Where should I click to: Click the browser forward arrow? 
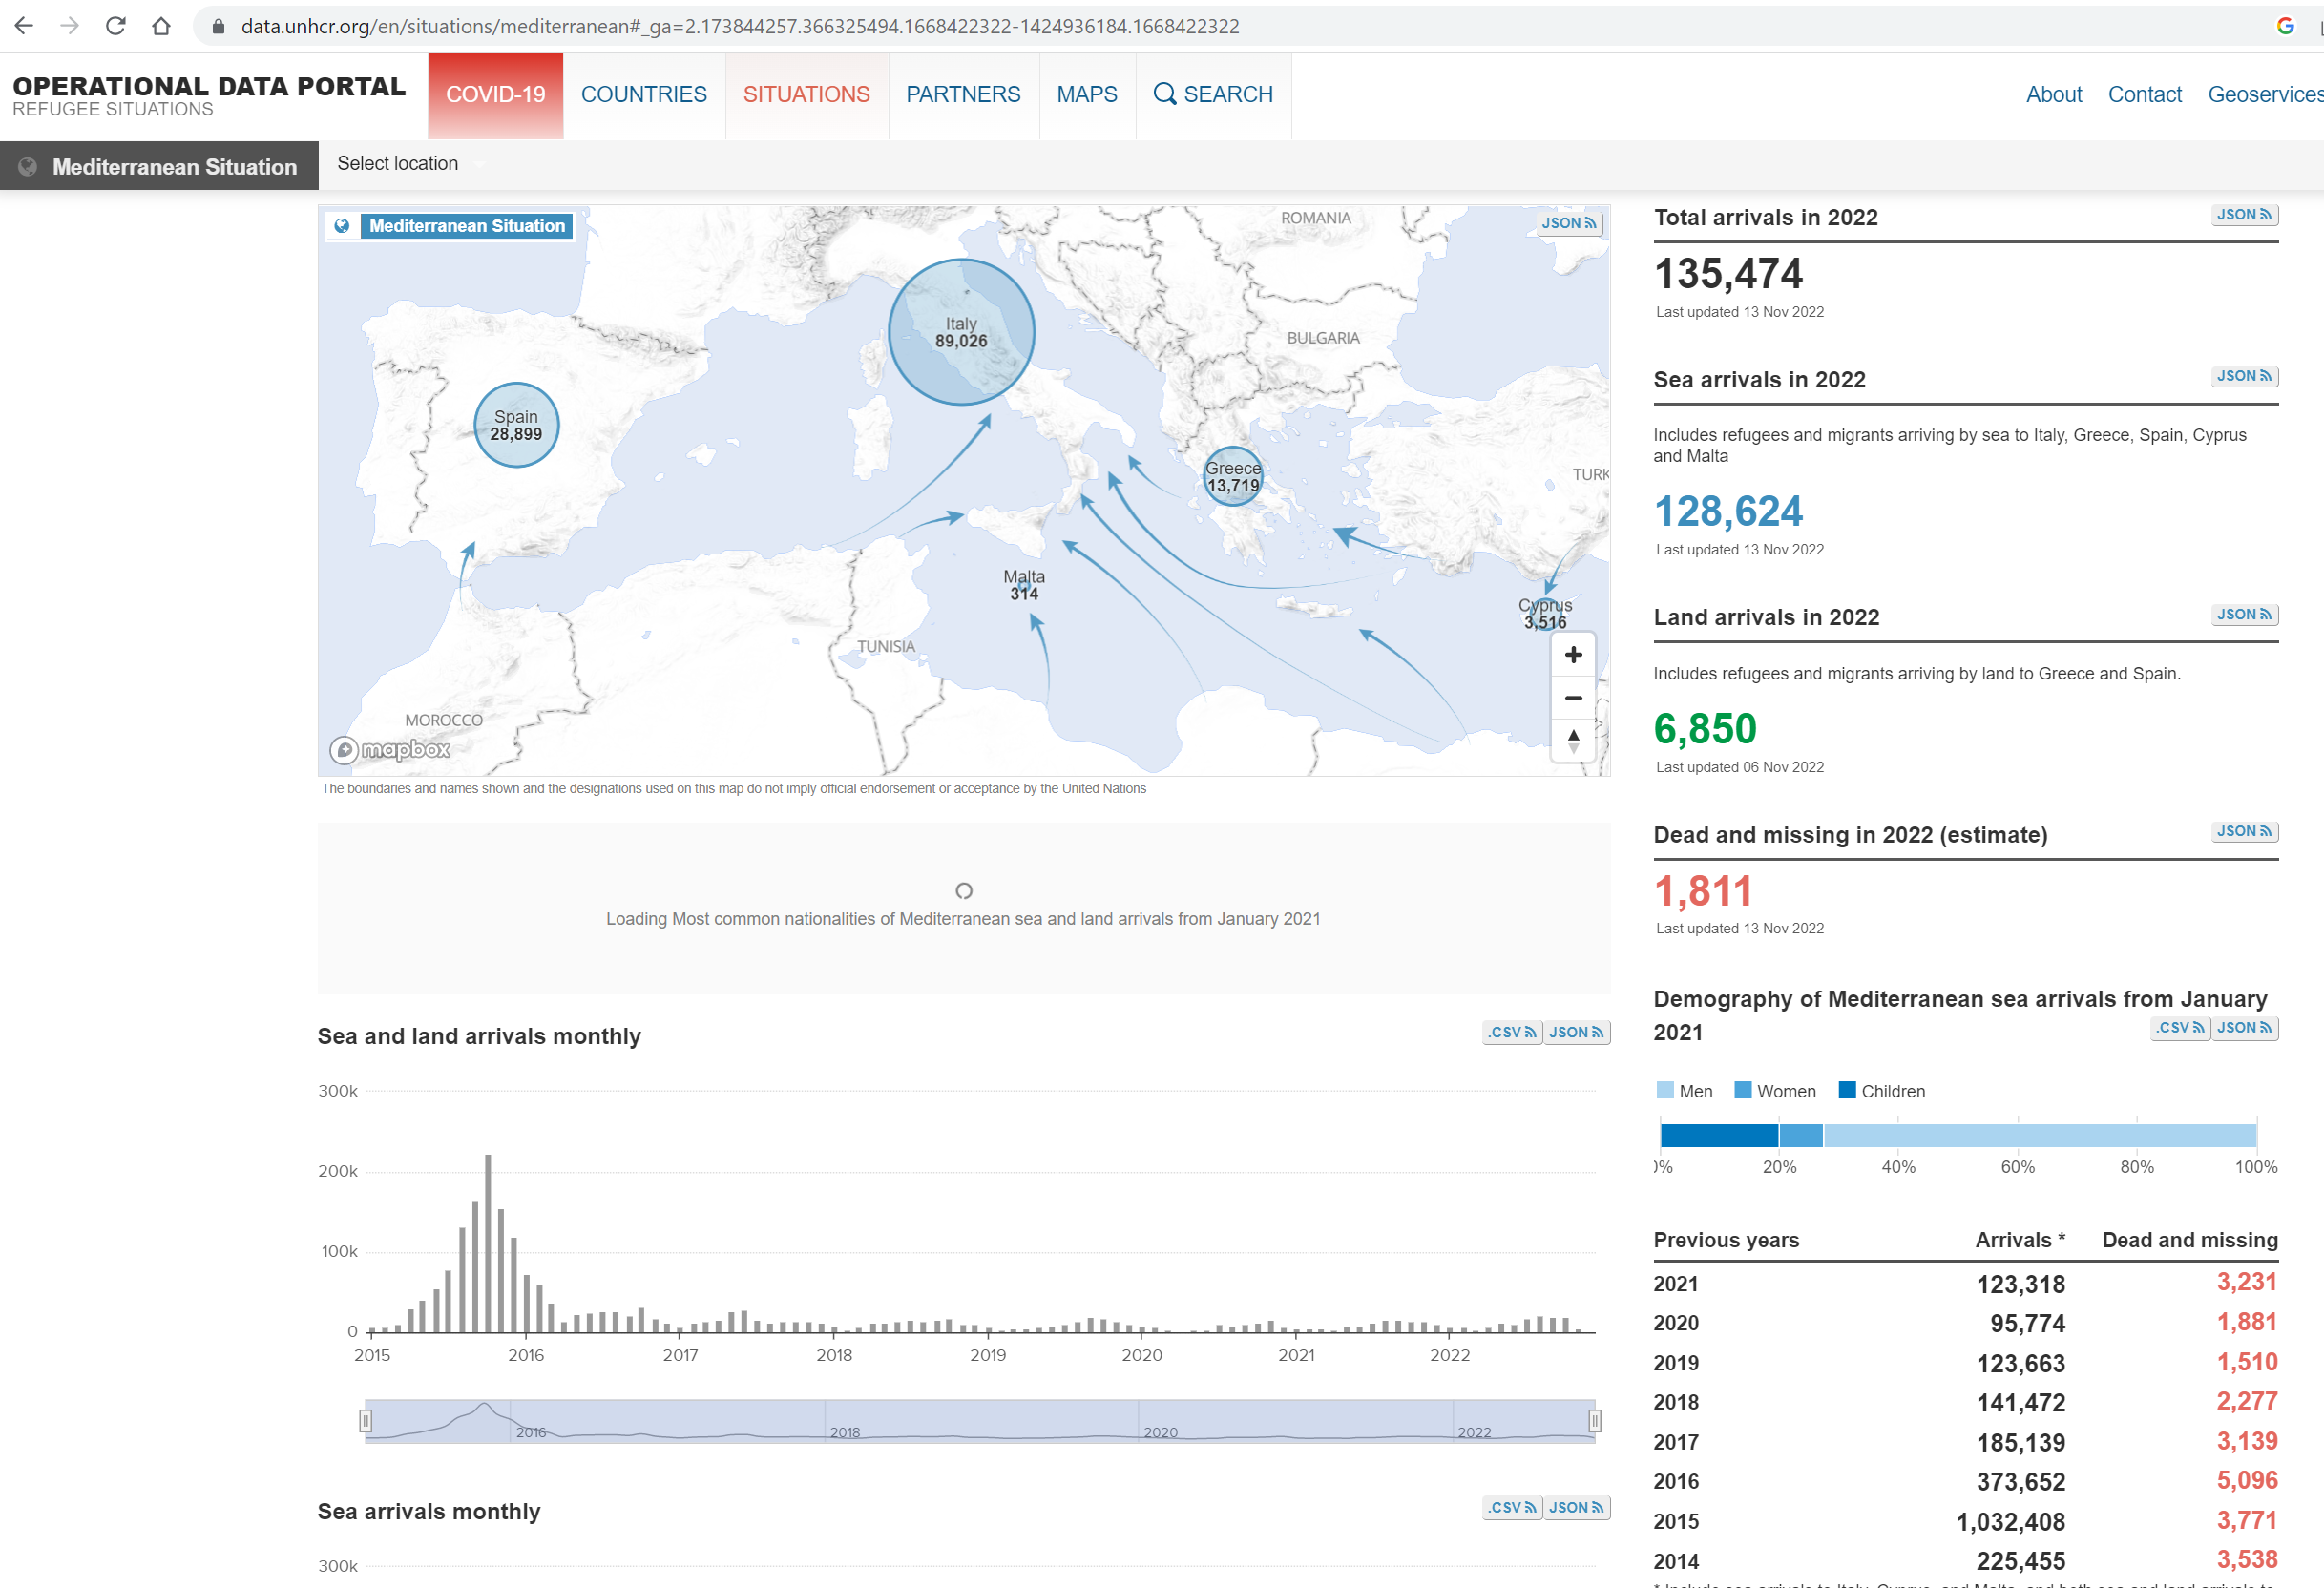(69, 26)
